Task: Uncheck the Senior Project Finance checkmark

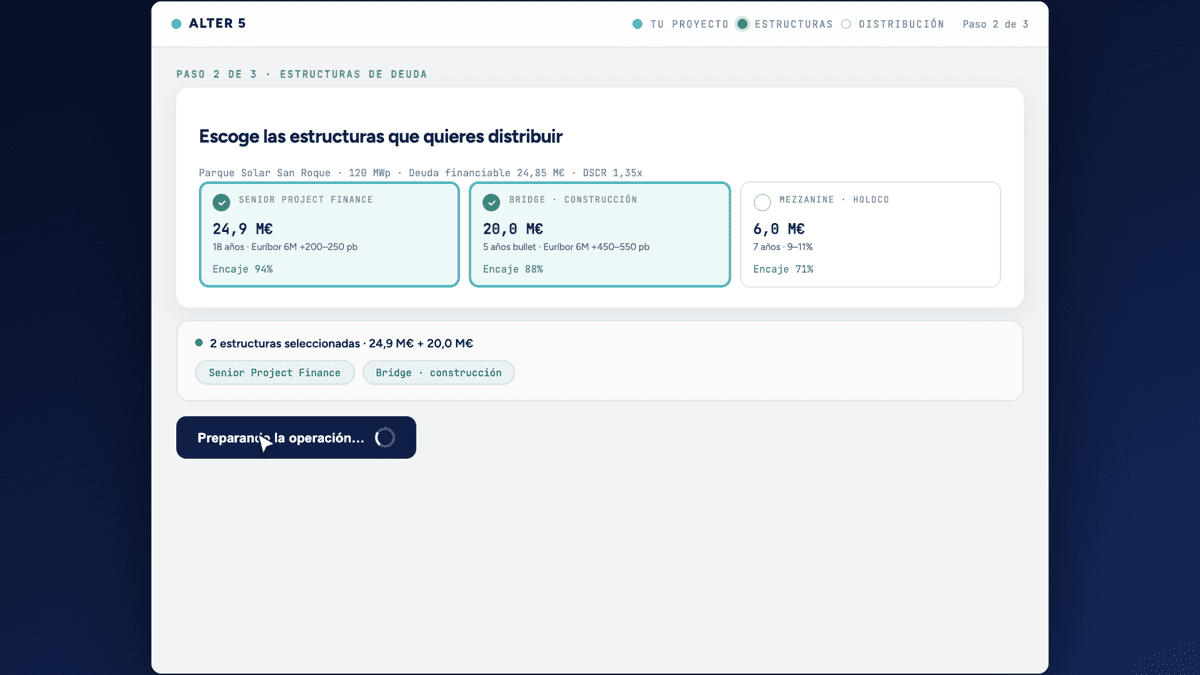Action: click(x=221, y=203)
